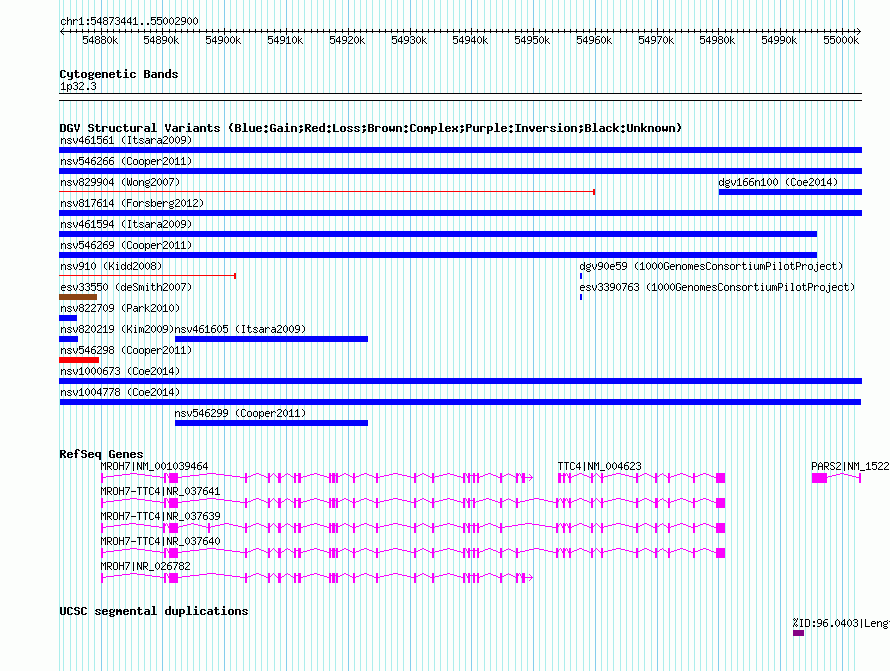Click the 54920k ruler tick label
Viewport: 890px width, 671px height.
tap(347, 40)
